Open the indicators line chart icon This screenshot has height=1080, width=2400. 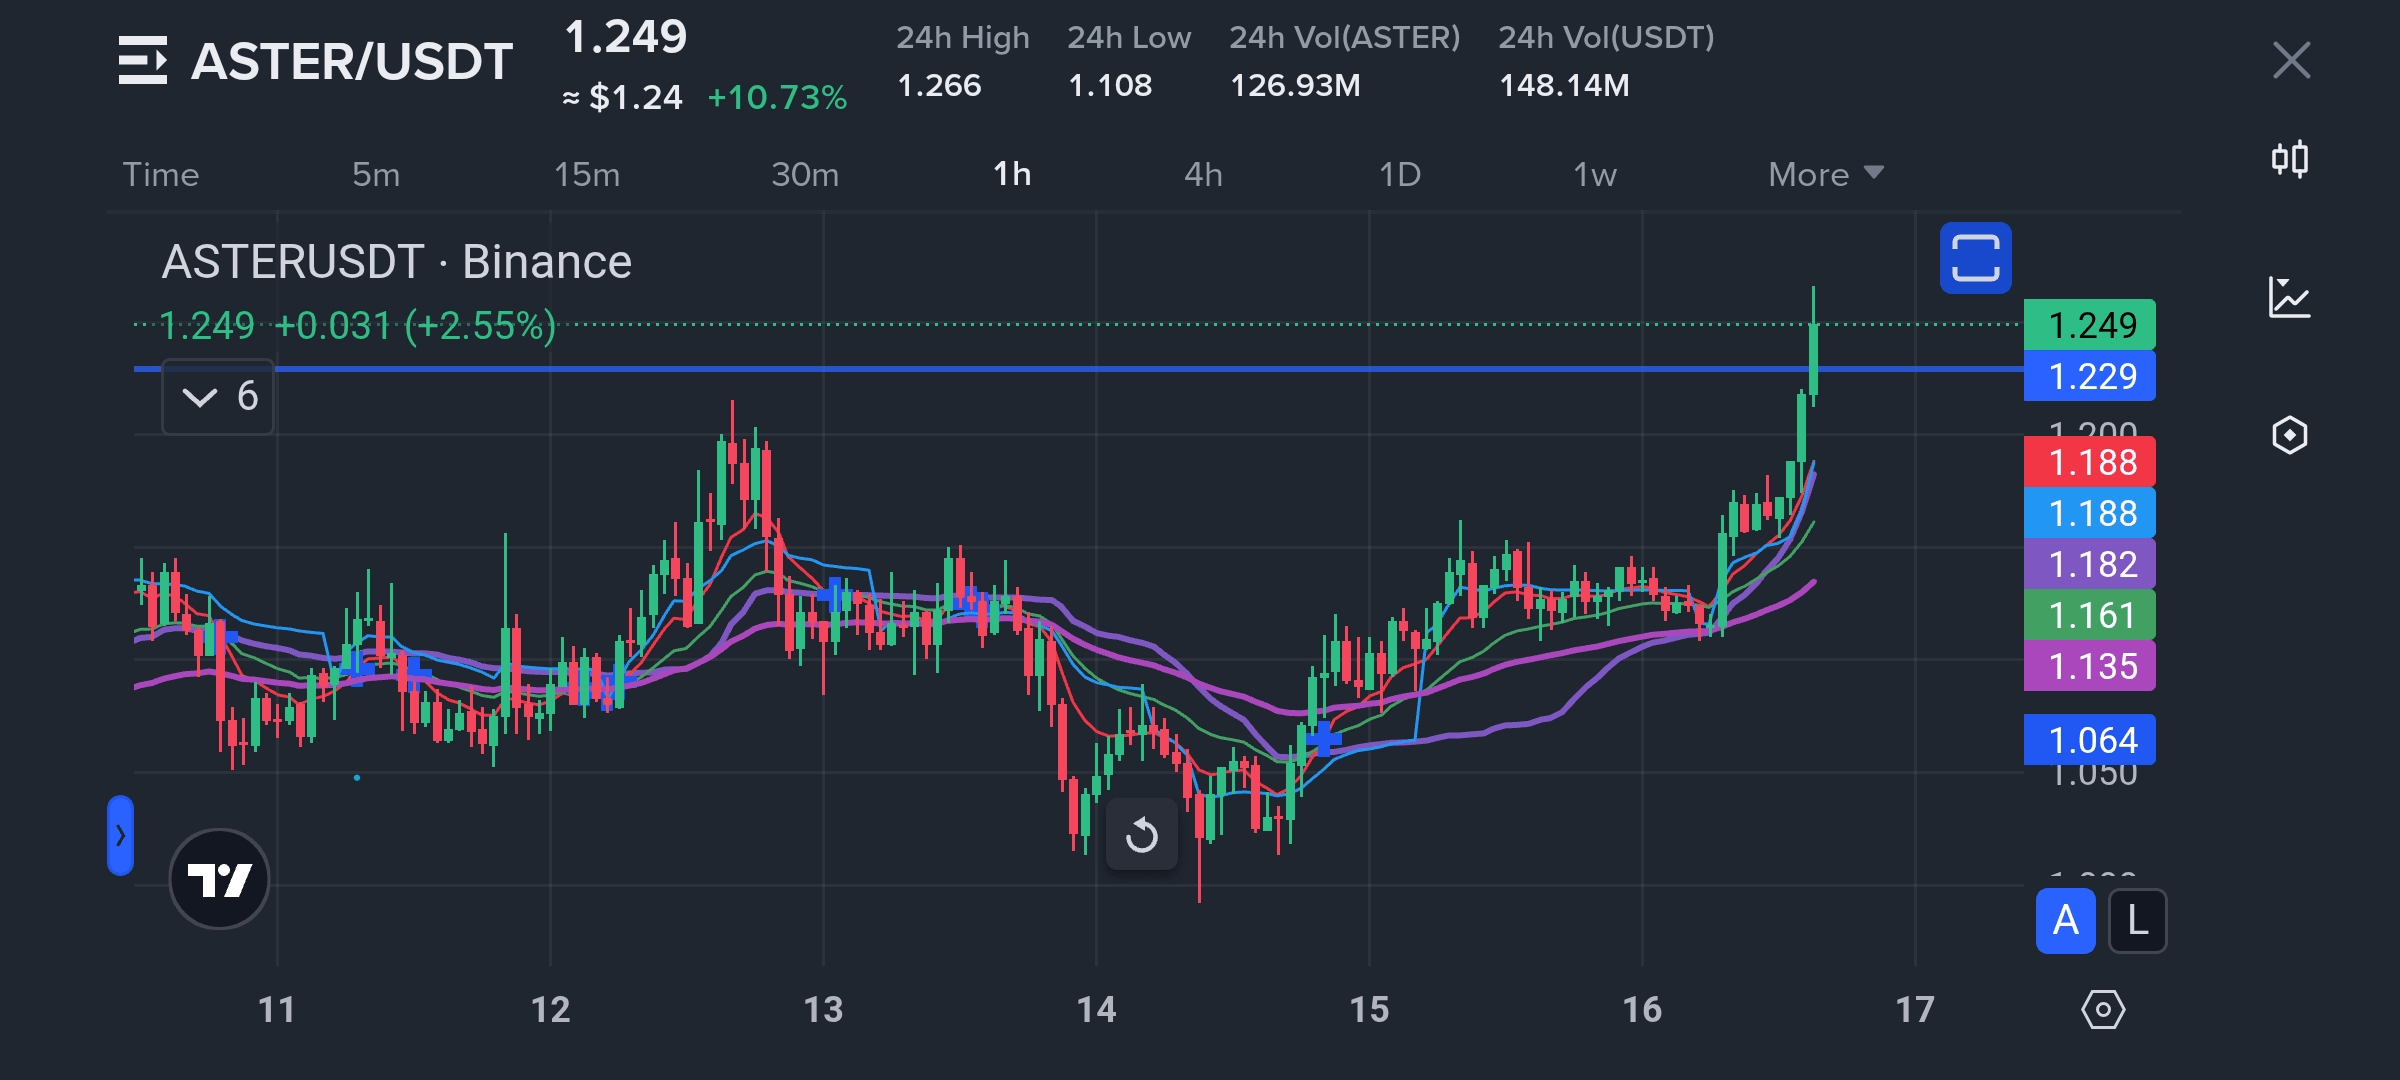tap(2289, 297)
